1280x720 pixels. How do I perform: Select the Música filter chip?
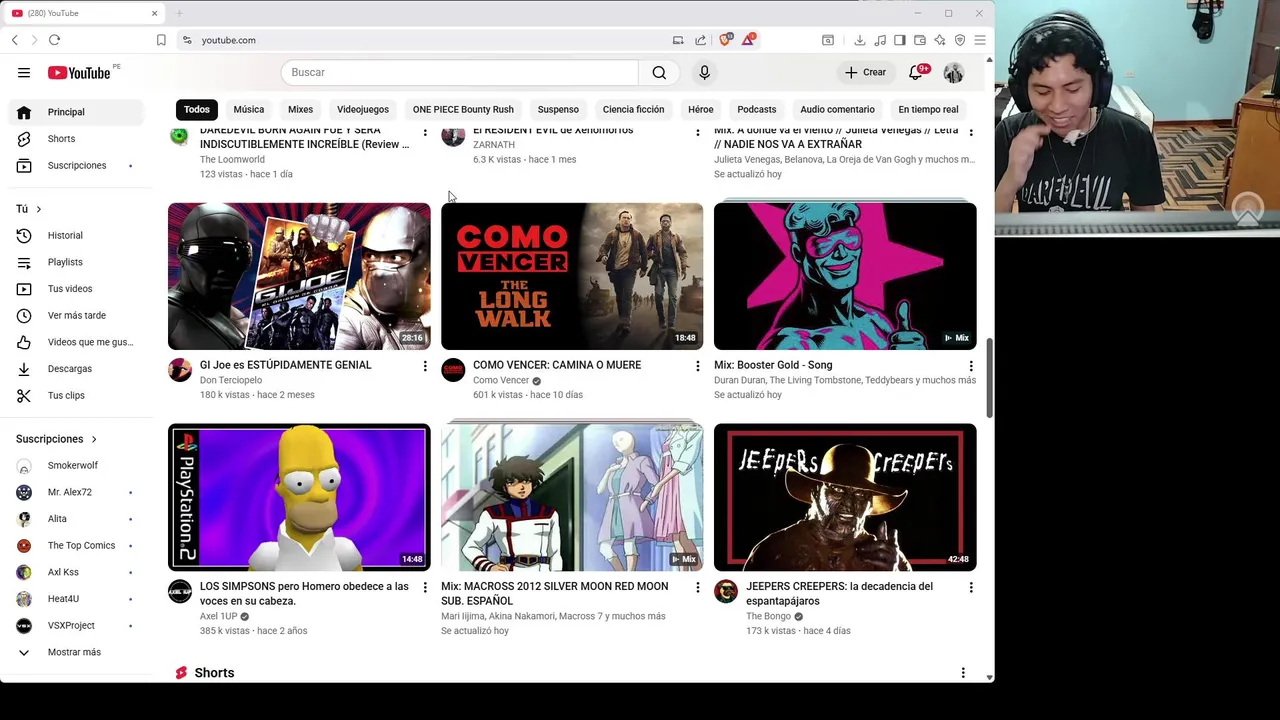click(249, 109)
